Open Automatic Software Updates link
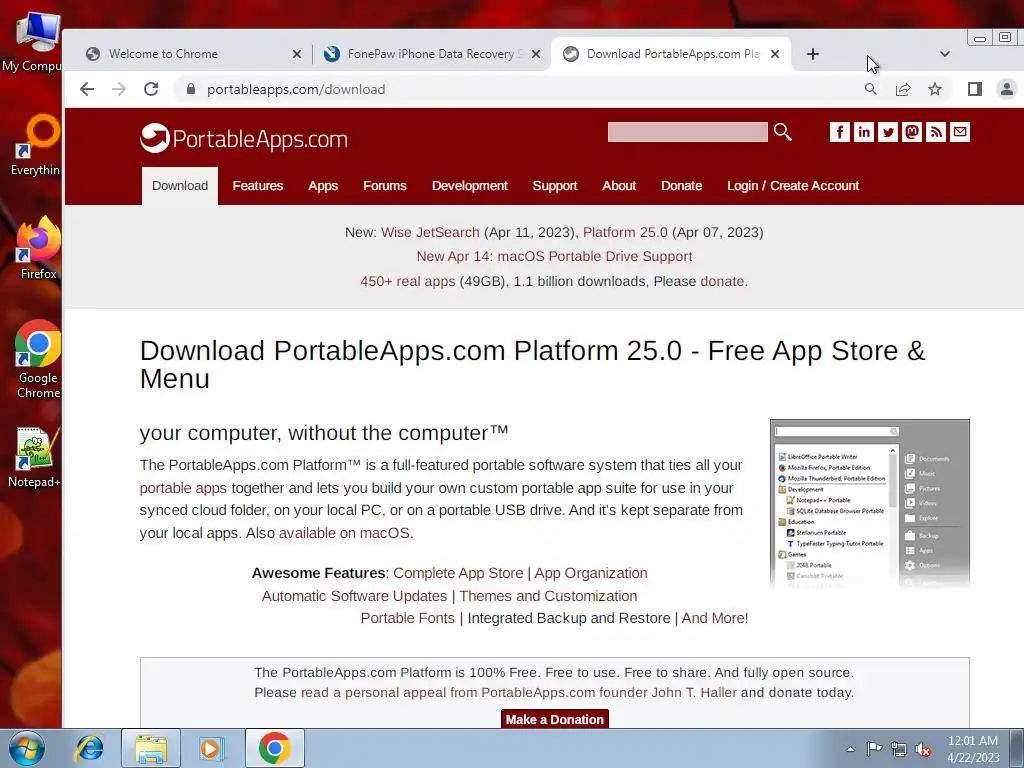Viewport: 1024px width, 768px height. click(x=354, y=596)
